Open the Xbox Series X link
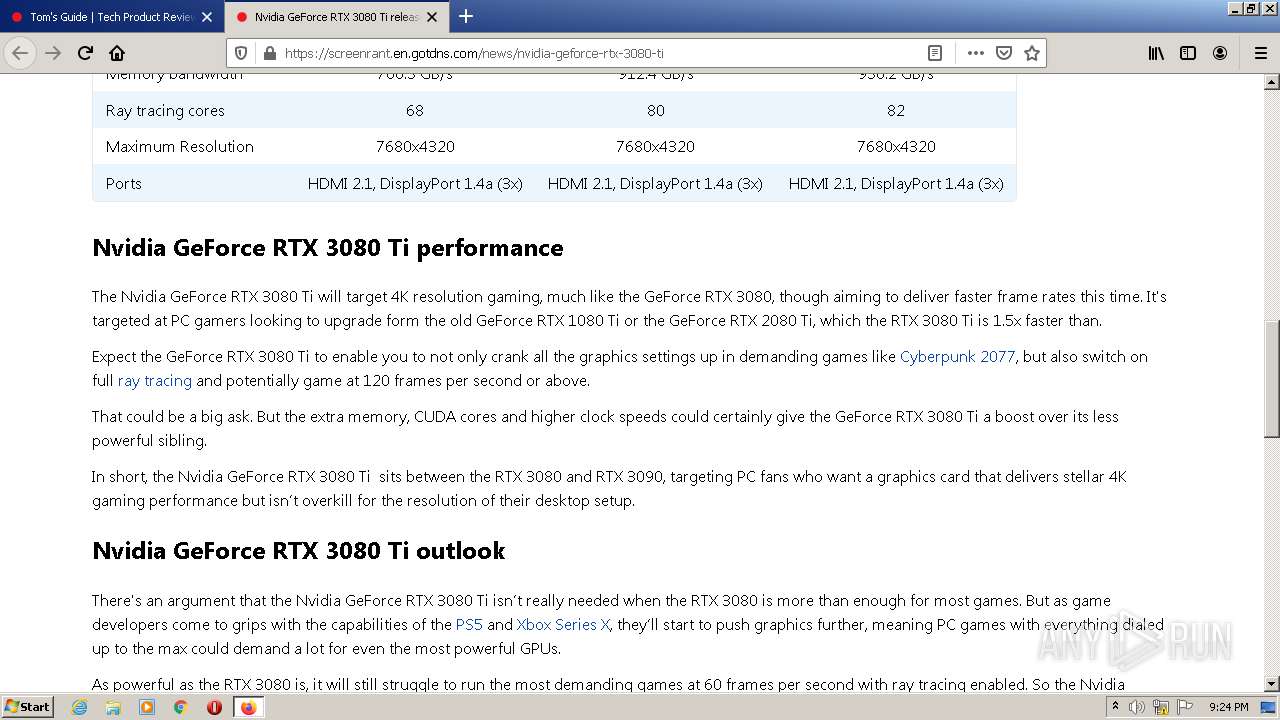Image resolution: width=1280 pixels, height=720 pixels. coord(563,624)
